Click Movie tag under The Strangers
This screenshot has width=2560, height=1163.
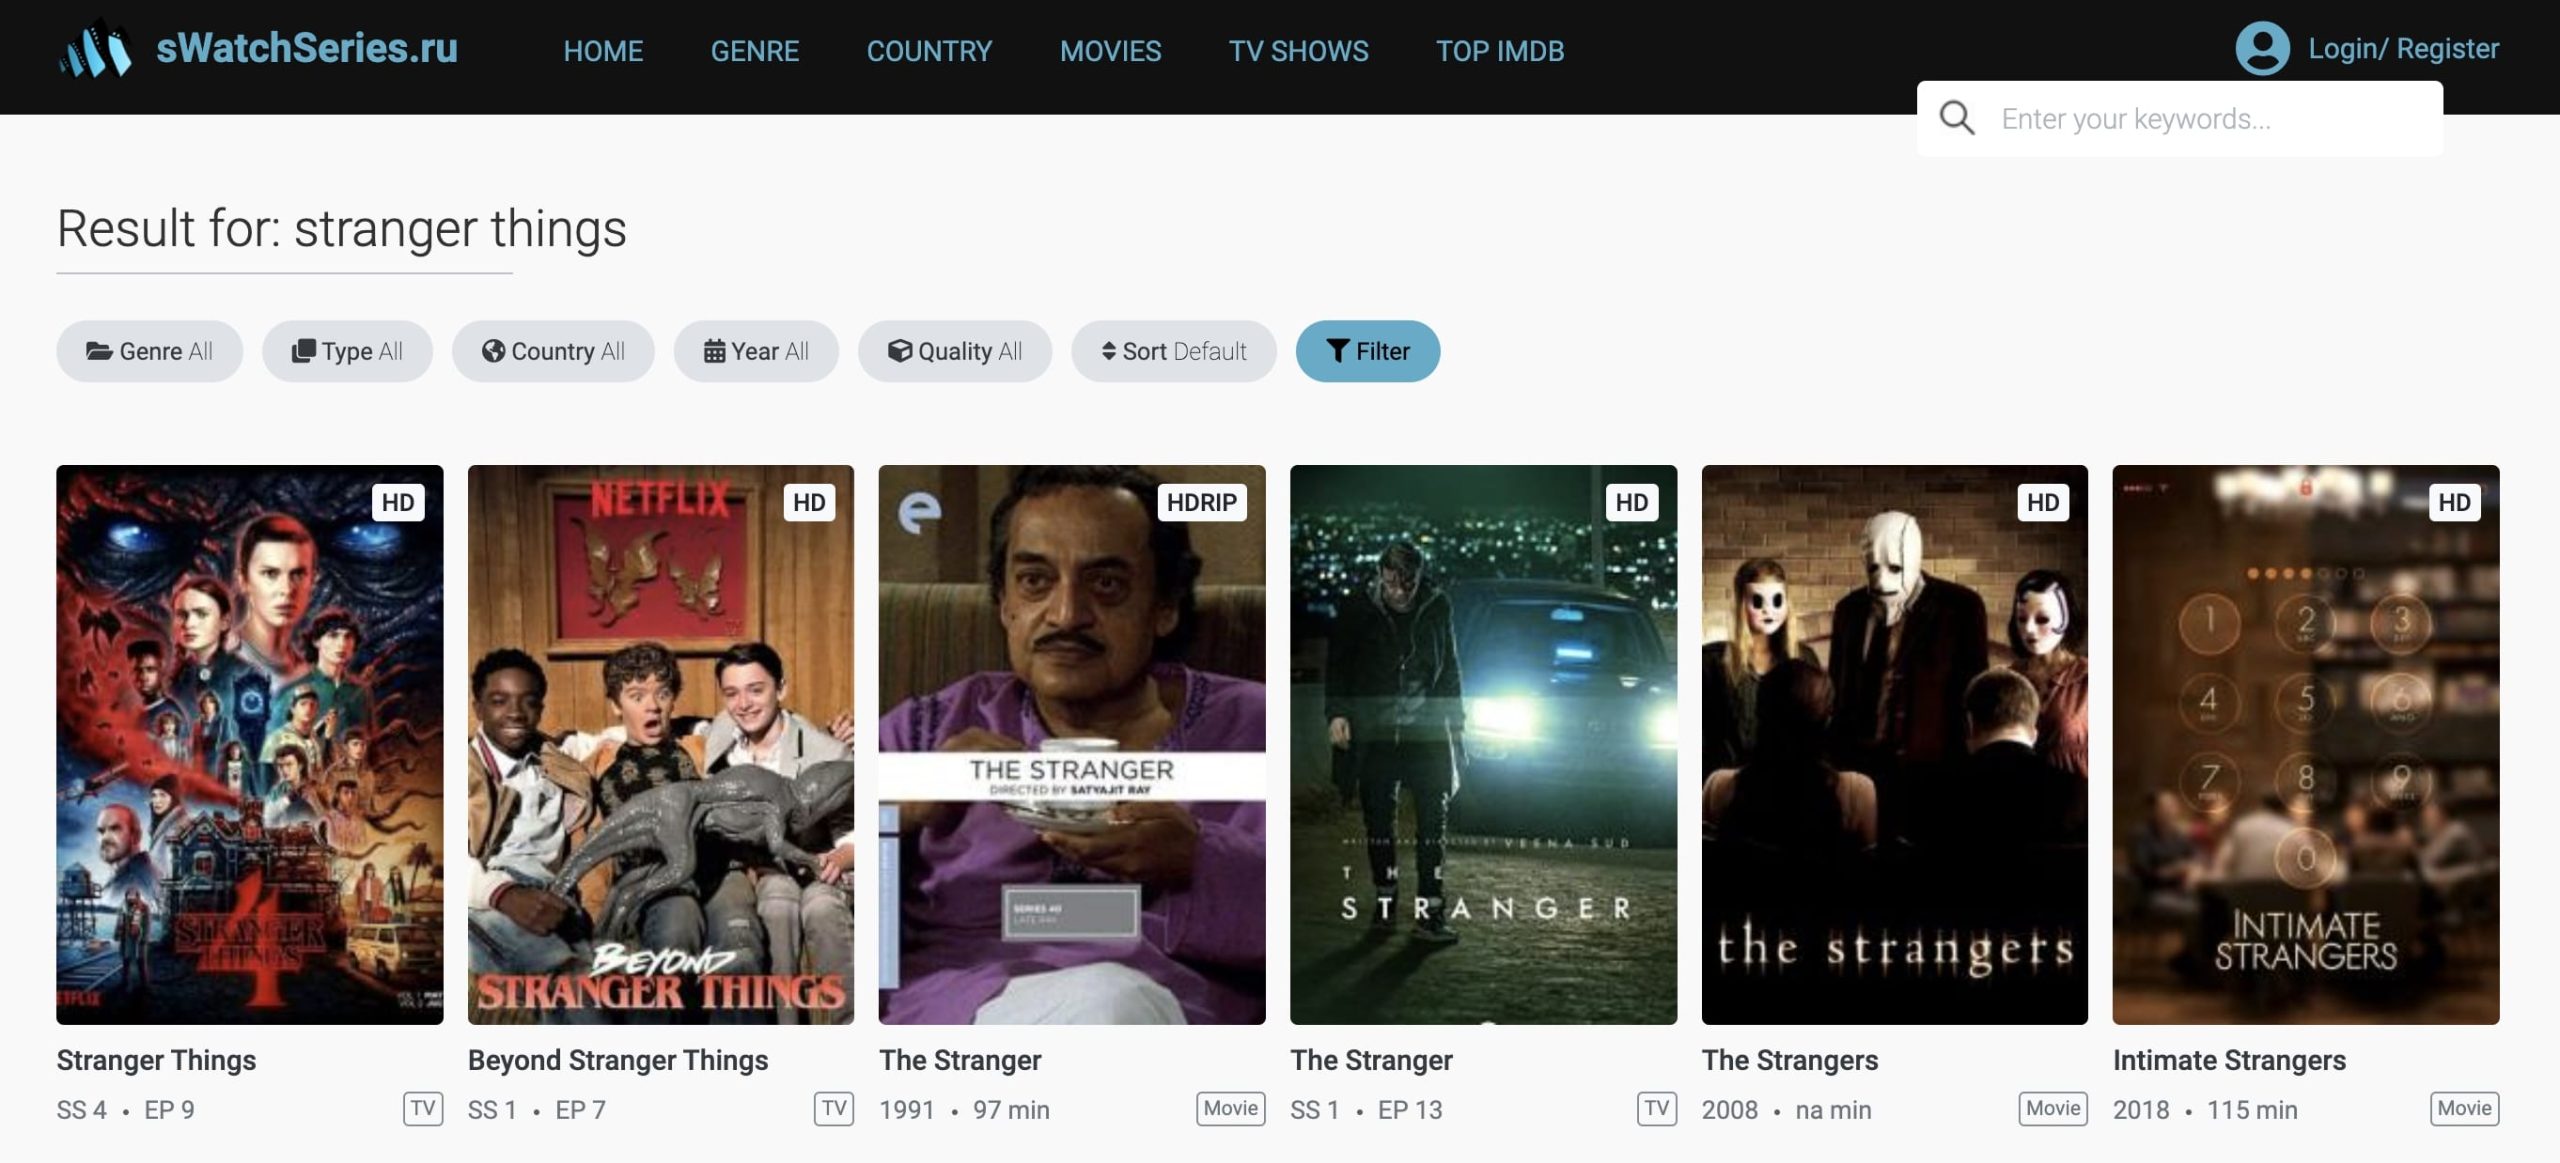[x=2052, y=1108]
